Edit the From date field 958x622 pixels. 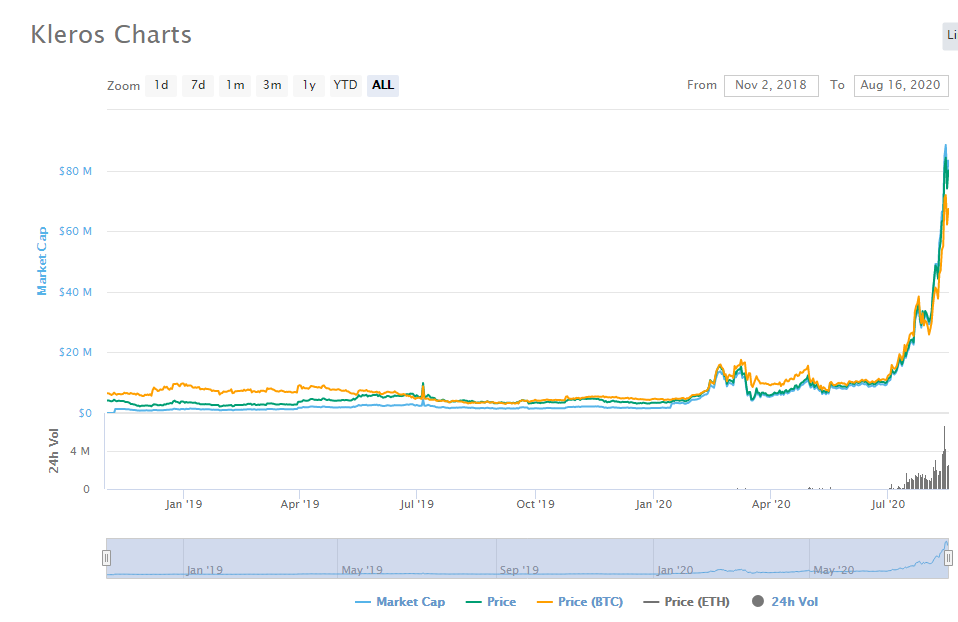(771, 86)
